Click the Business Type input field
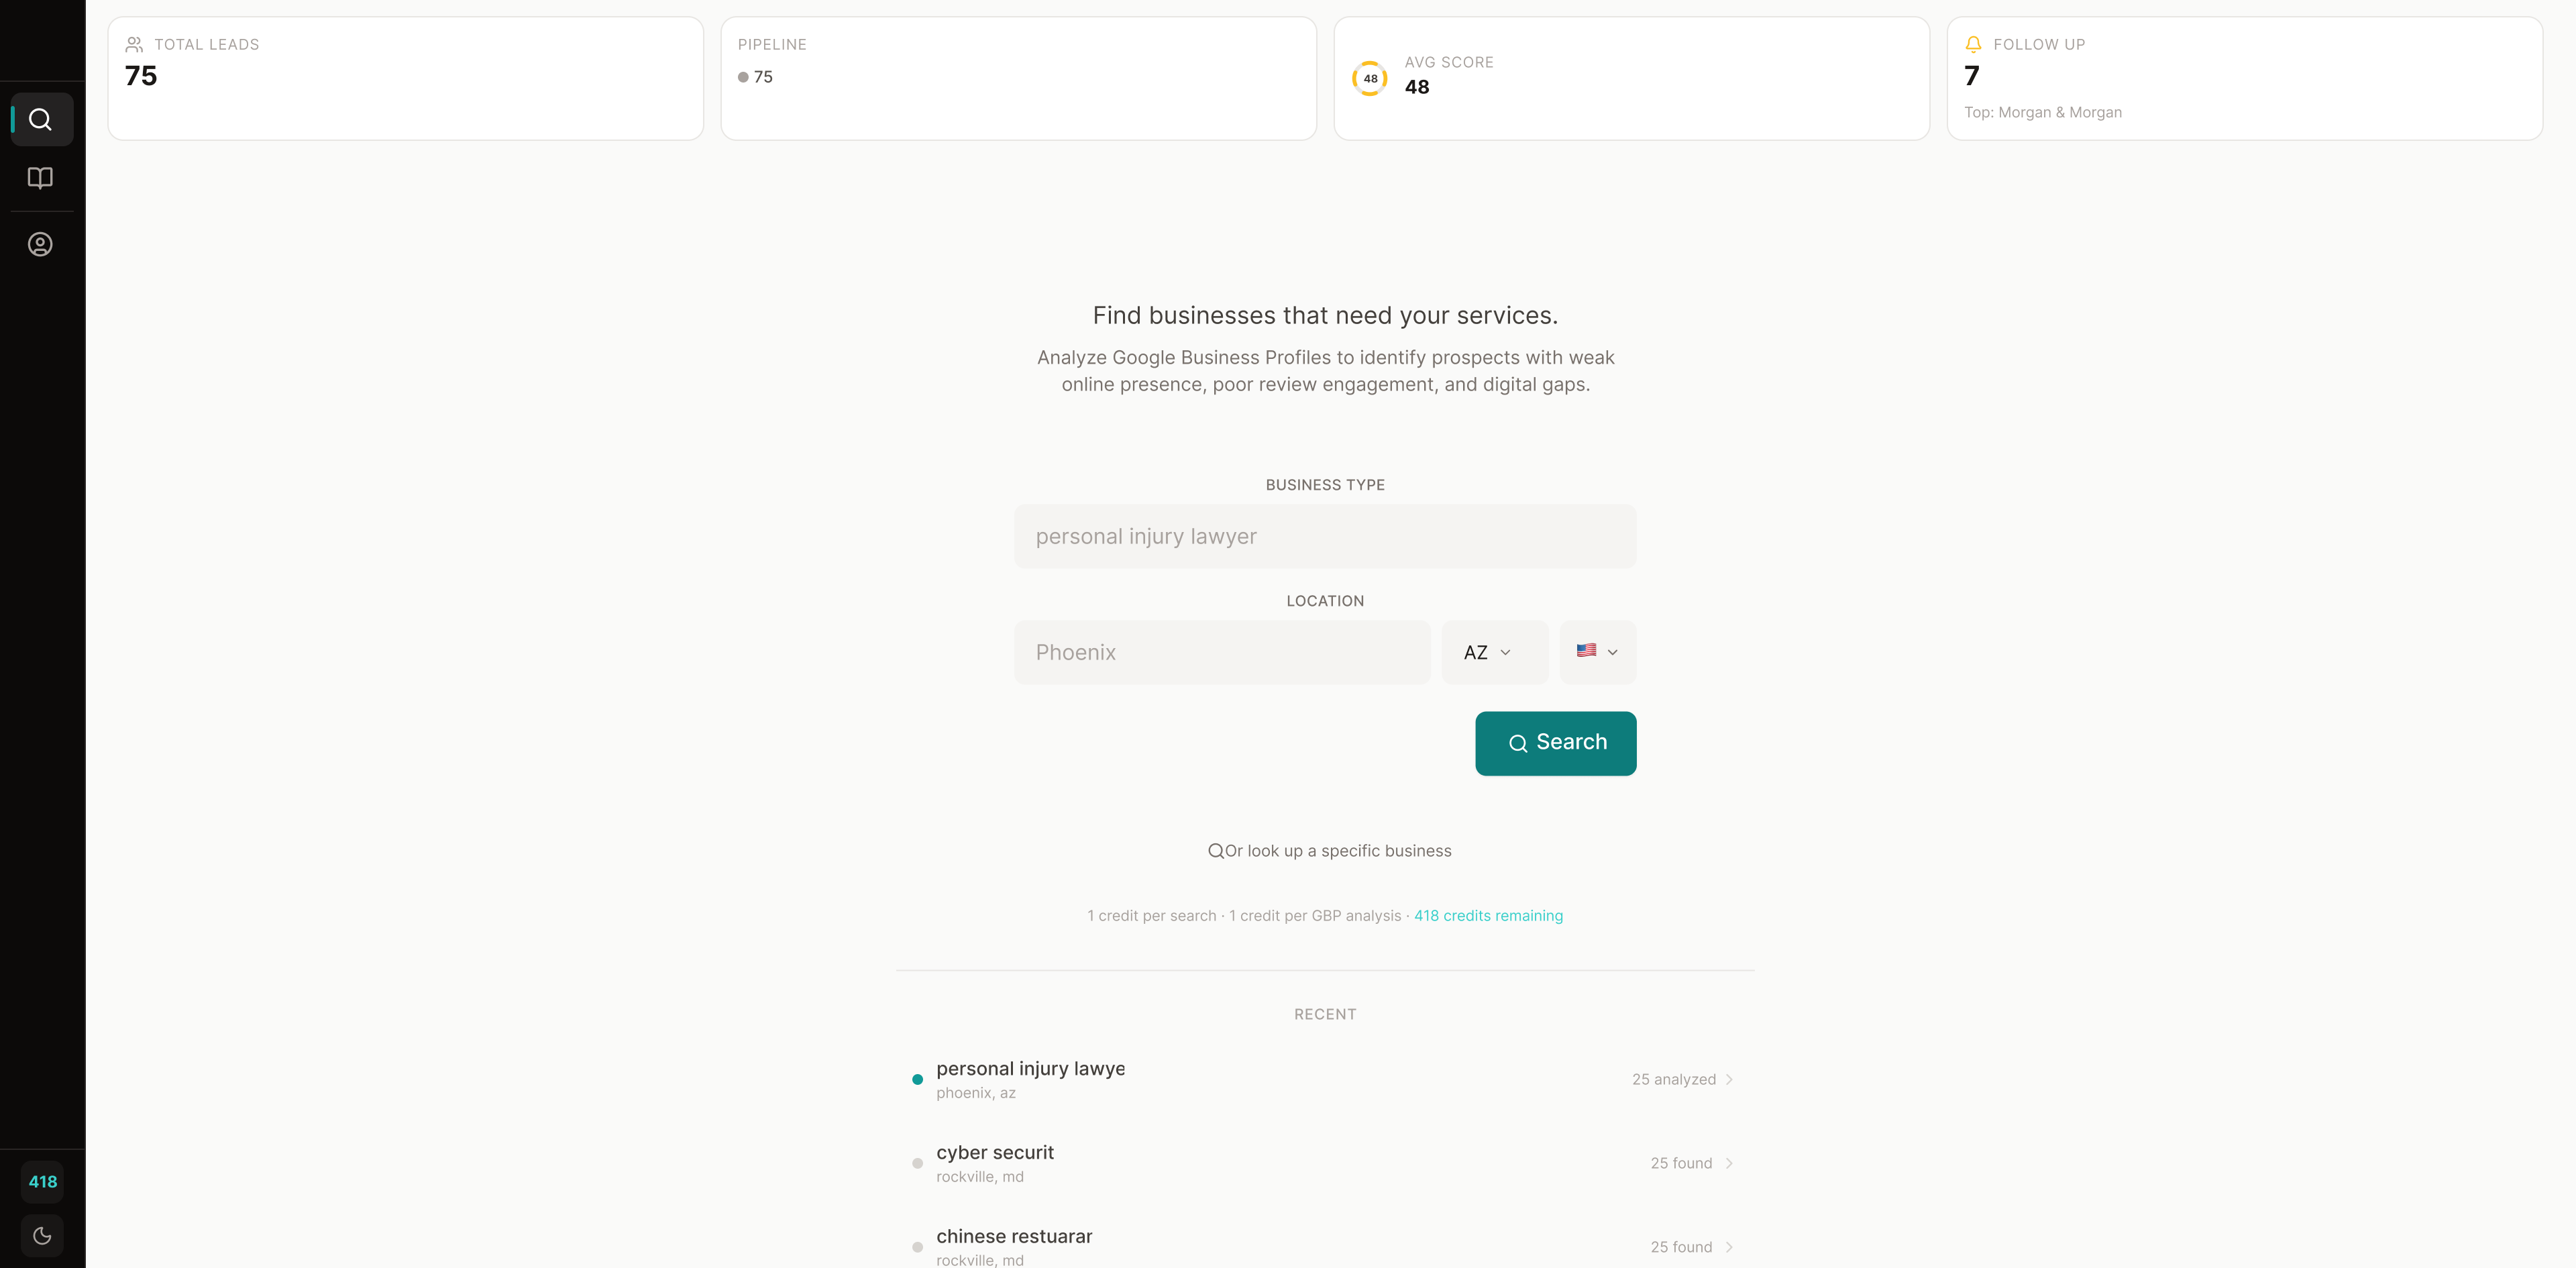The height and width of the screenshot is (1268, 2576). (1325, 536)
